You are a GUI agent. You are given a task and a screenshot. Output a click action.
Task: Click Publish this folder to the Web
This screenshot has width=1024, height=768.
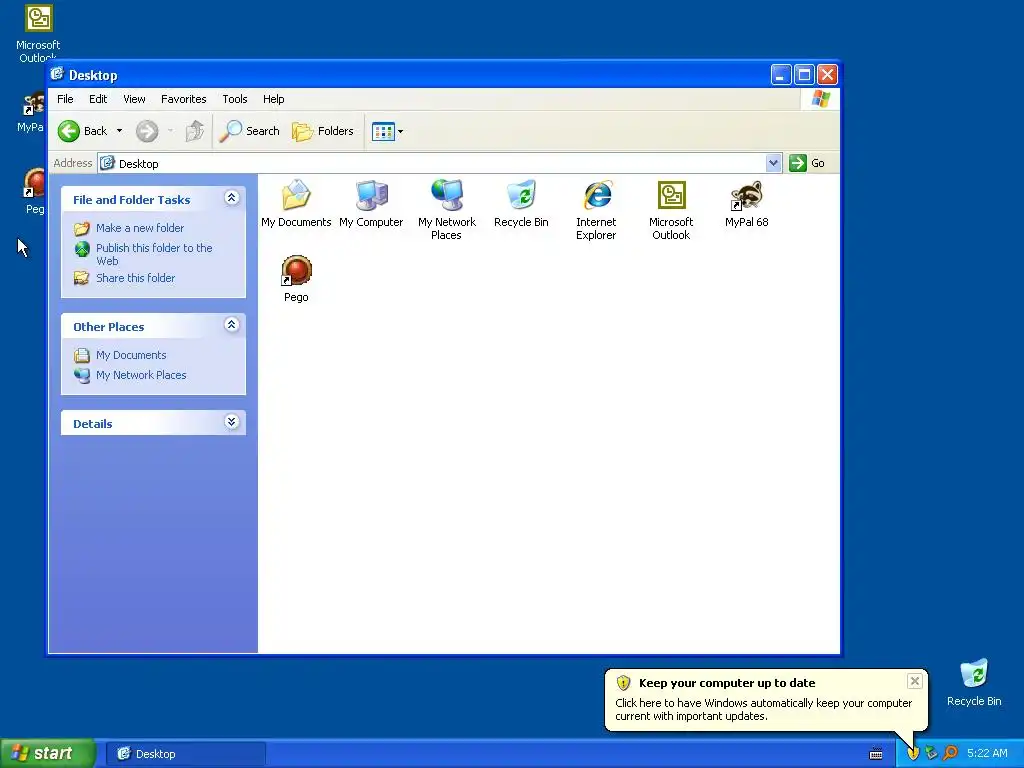154,254
